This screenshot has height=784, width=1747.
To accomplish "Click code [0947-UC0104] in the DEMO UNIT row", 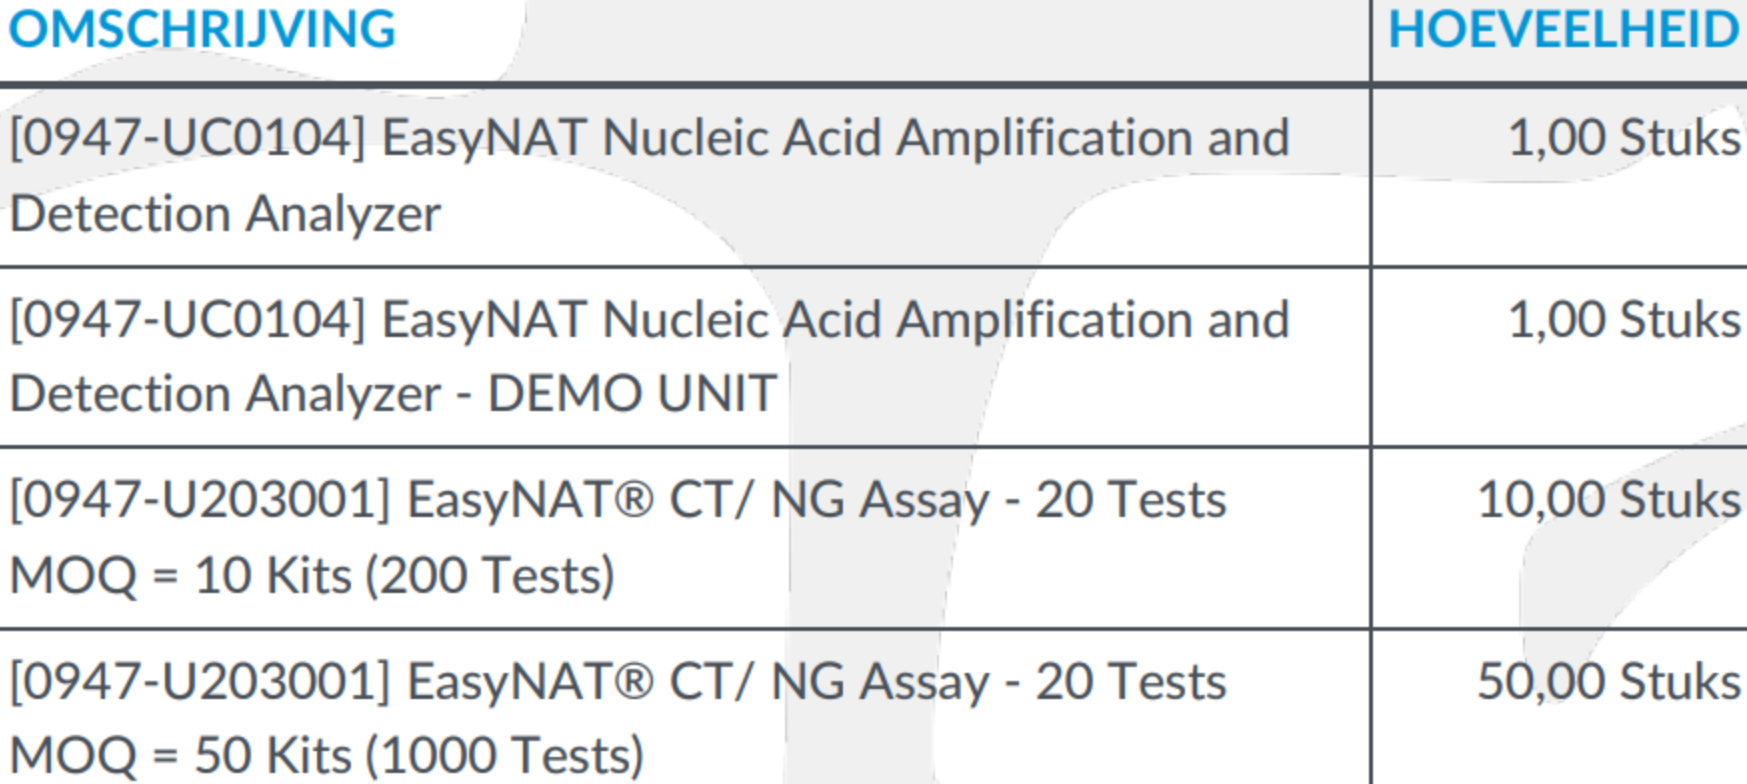I will [x=188, y=320].
